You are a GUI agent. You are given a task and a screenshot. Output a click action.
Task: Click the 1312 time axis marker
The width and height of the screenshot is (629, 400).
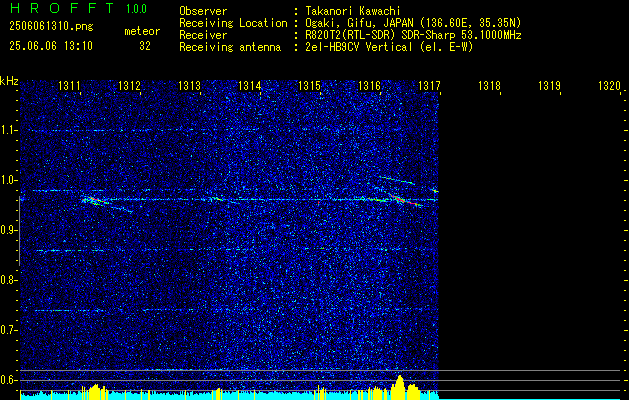130,85
